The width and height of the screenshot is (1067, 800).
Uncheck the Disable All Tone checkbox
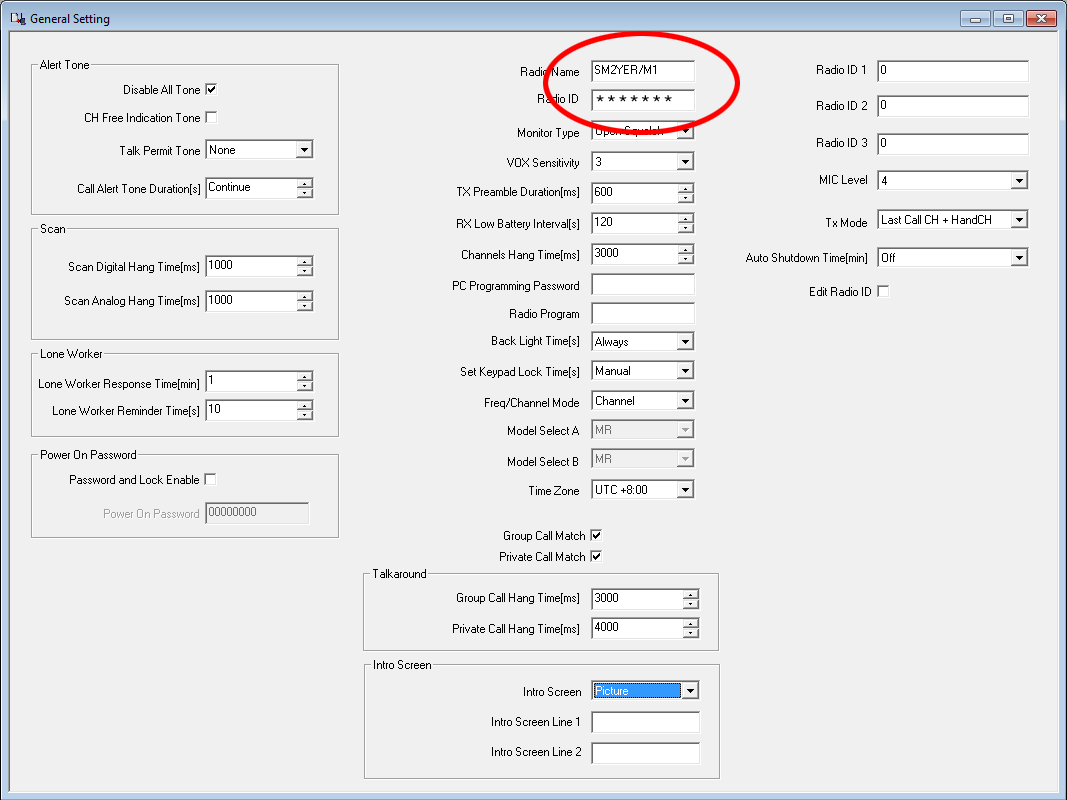click(x=211, y=89)
